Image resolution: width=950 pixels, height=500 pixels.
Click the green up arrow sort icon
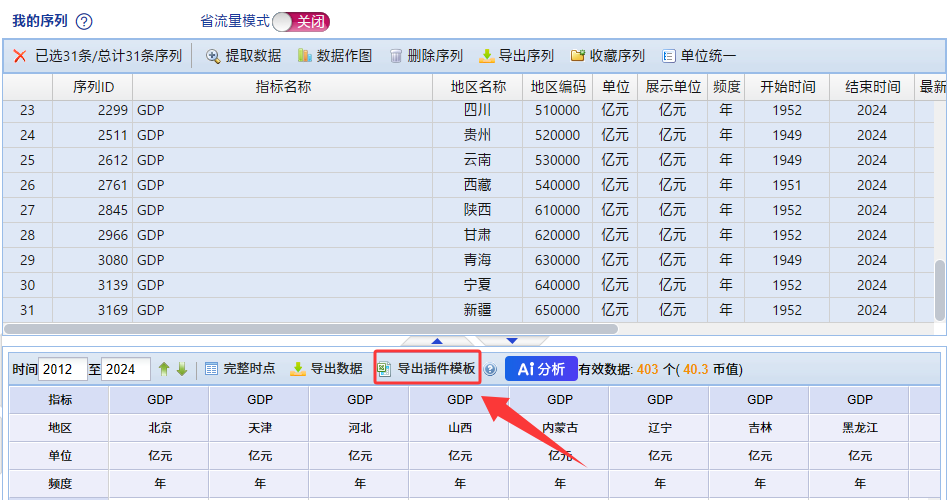164,369
